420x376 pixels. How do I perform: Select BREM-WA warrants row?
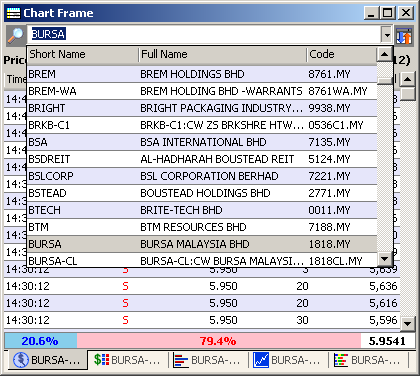click(x=202, y=91)
